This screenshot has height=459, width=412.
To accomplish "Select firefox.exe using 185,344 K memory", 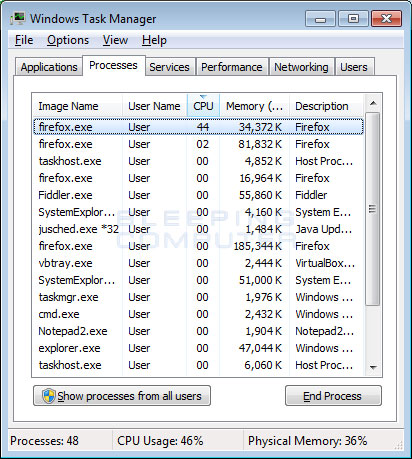I will (198, 246).
